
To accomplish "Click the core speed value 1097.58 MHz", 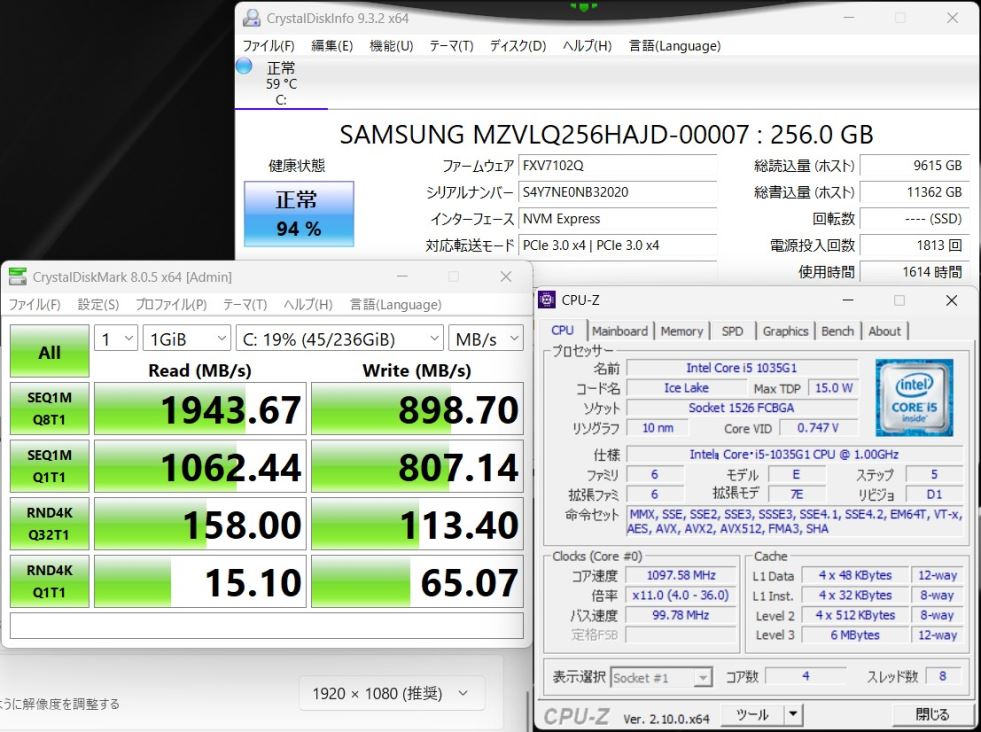I will 681,576.
